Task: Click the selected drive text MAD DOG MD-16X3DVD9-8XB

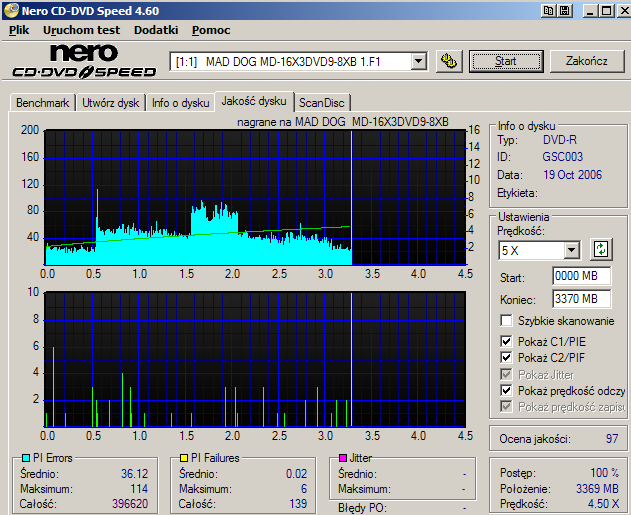Action: click(x=293, y=62)
